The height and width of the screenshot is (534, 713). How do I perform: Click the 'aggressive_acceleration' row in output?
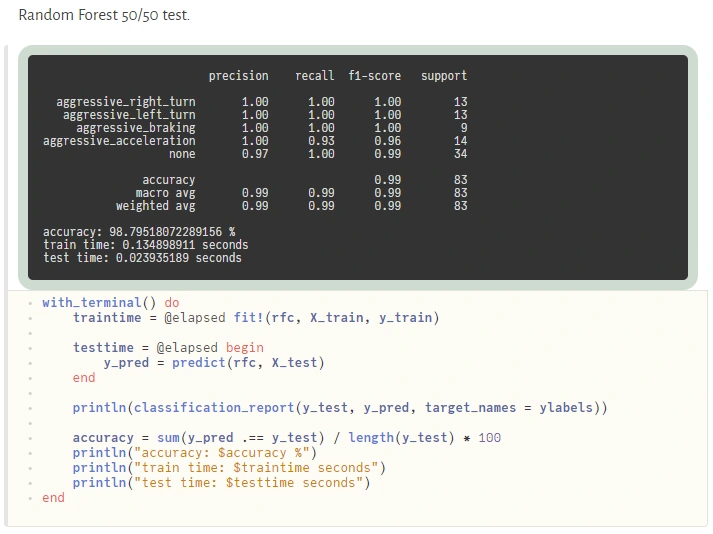[255, 141]
